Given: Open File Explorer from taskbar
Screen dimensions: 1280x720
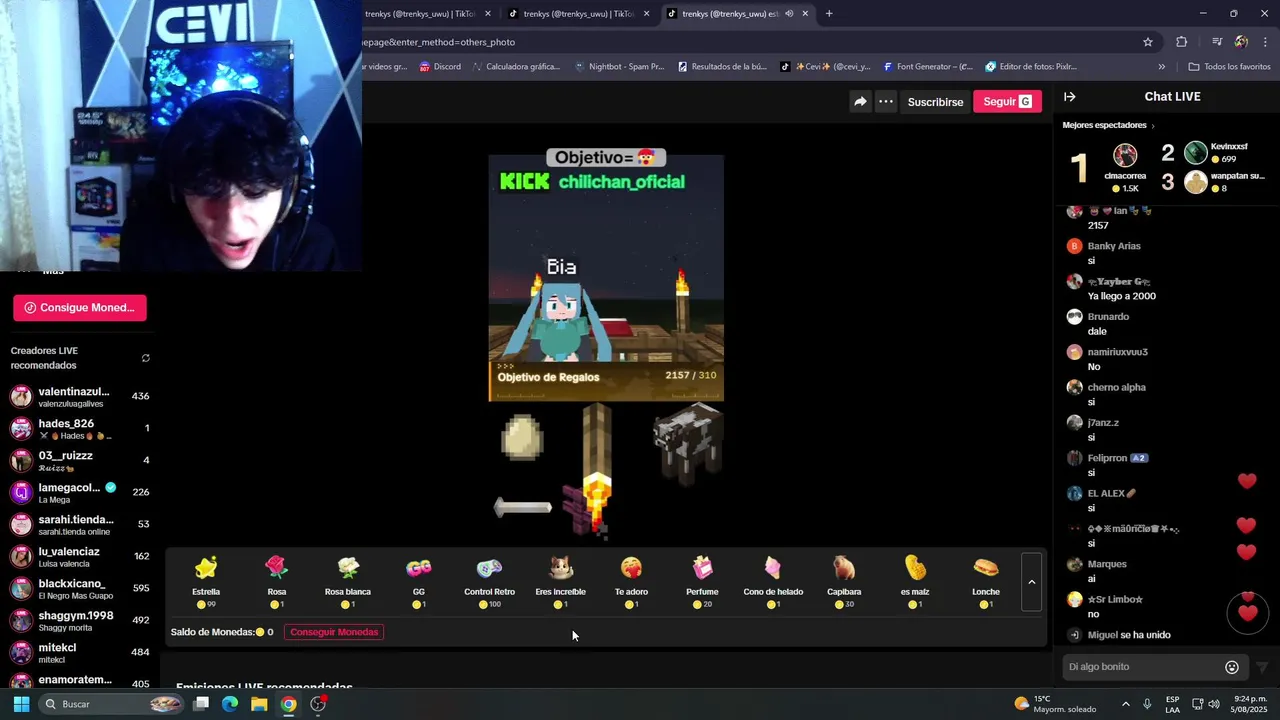Looking at the screenshot, I should click(x=259, y=704).
